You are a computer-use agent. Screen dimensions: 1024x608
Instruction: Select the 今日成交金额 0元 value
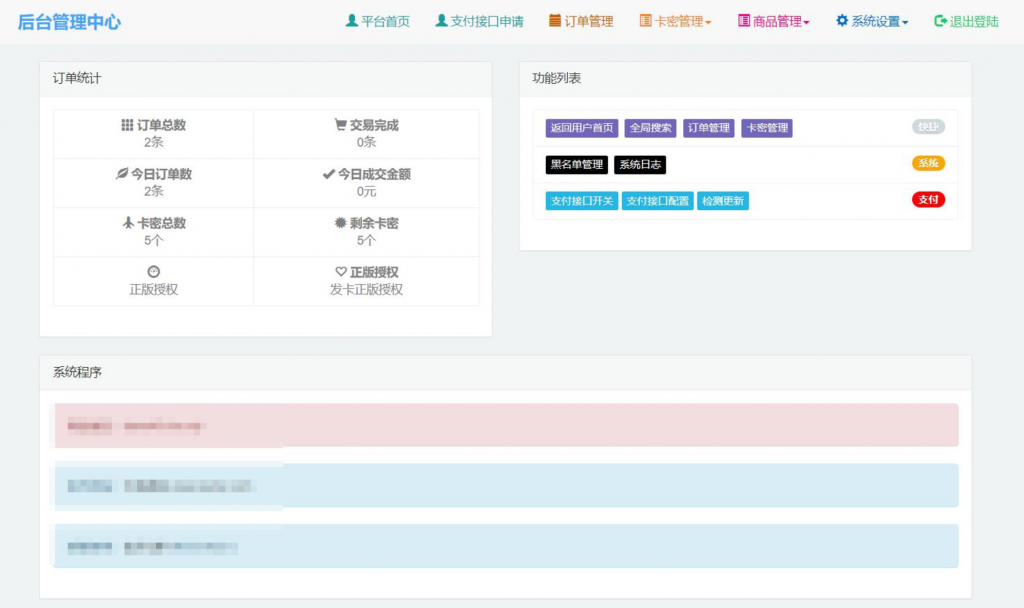click(366, 191)
